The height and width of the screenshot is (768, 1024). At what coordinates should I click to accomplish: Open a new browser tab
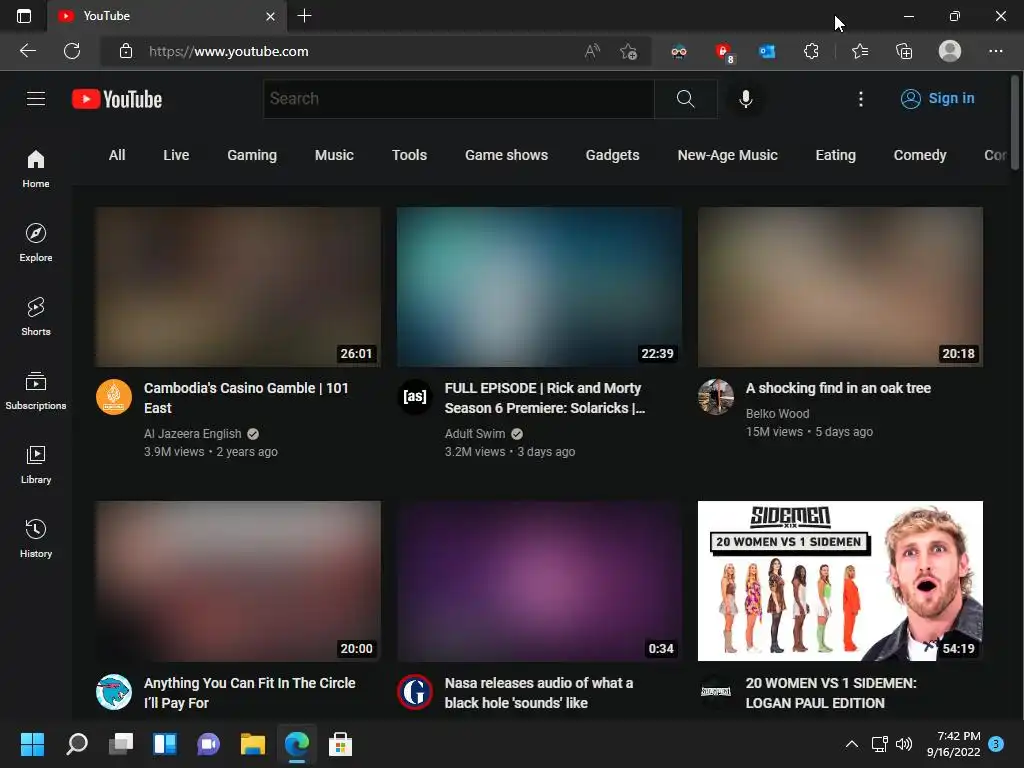(304, 16)
